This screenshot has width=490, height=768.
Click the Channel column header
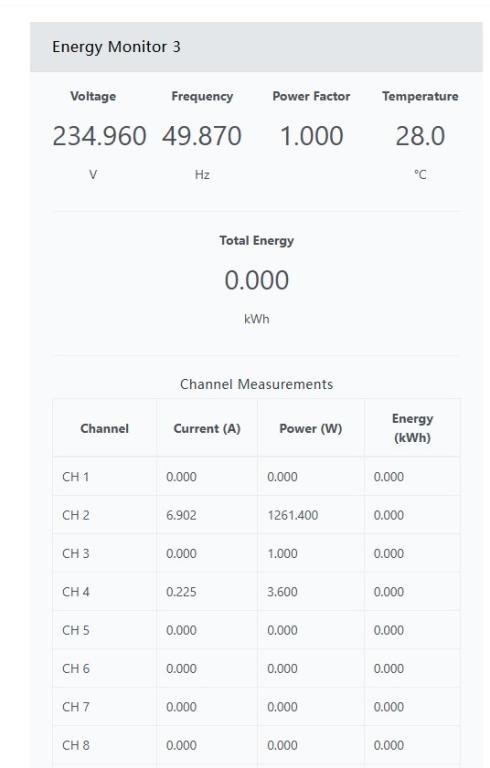[104, 429]
